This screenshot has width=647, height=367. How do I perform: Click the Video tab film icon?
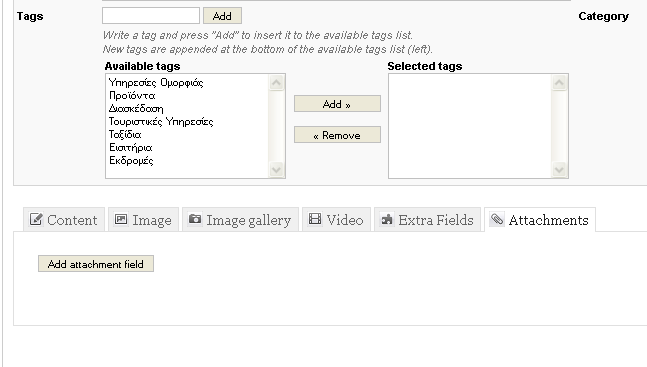click(315, 219)
